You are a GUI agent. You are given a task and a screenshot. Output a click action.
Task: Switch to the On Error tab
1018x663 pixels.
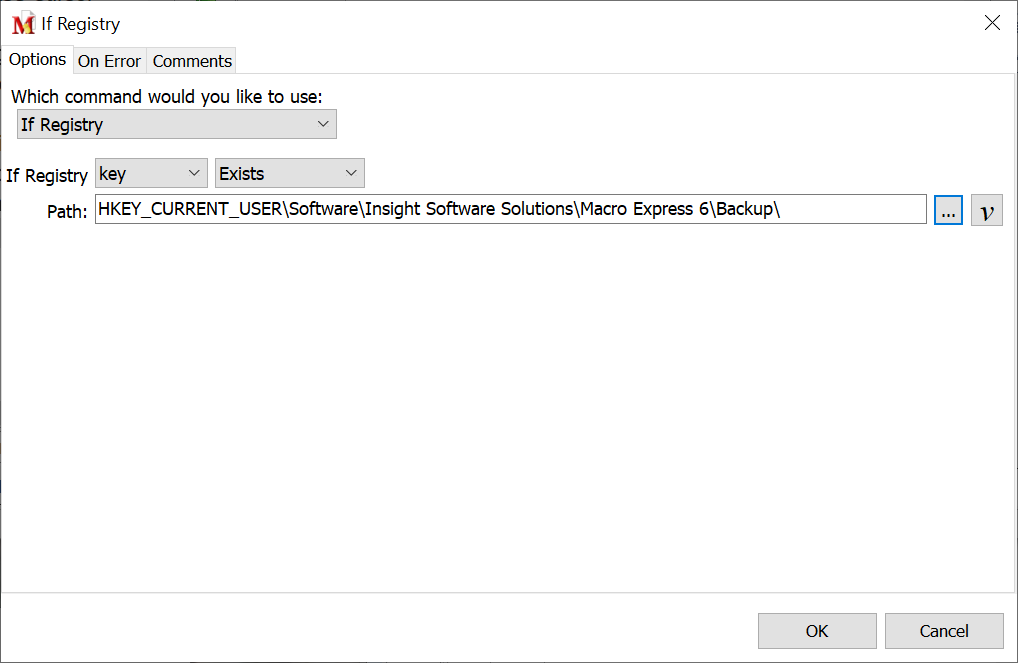pyautogui.click(x=109, y=61)
